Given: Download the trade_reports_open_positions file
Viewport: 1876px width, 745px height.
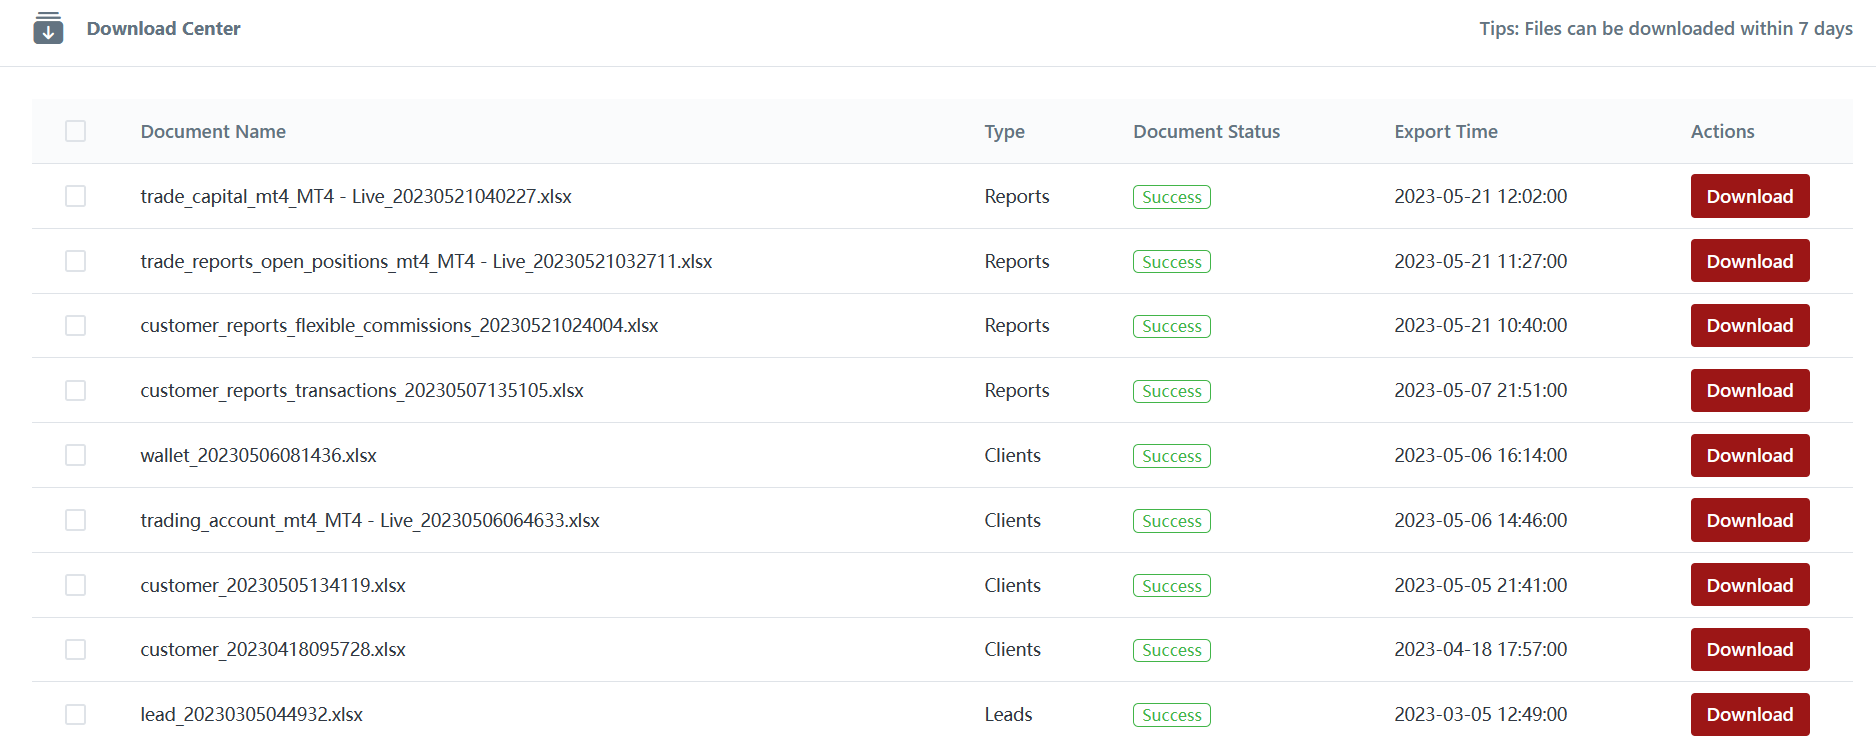Looking at the screenshot, I should (1749, 261).
